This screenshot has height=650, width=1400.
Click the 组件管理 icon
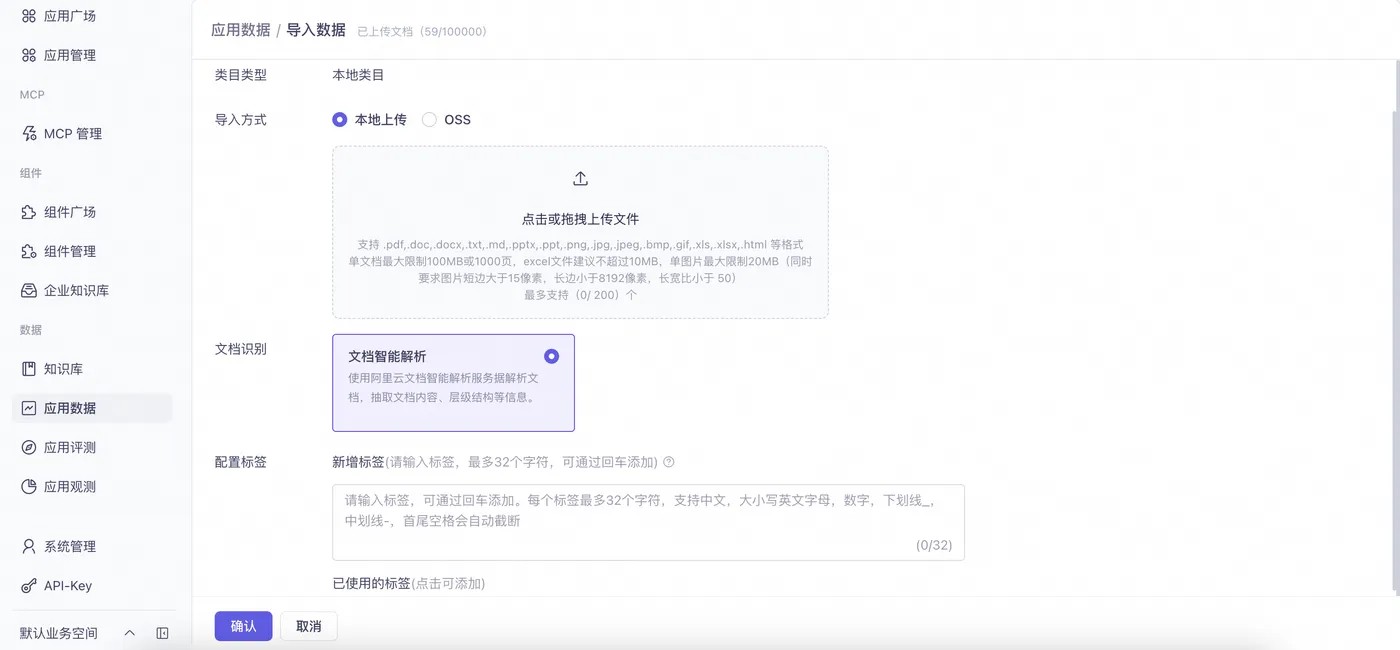pos(29,251)
